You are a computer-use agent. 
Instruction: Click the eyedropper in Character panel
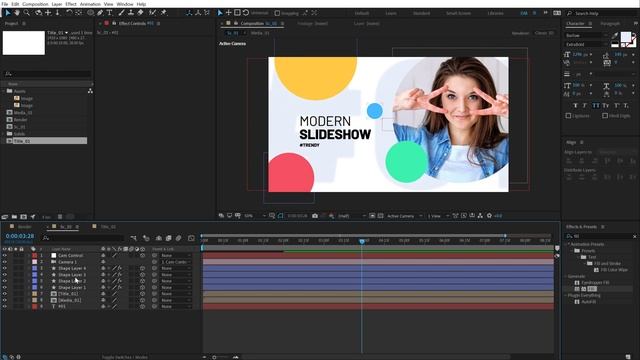pyautogui.click(x=615, y=36)
